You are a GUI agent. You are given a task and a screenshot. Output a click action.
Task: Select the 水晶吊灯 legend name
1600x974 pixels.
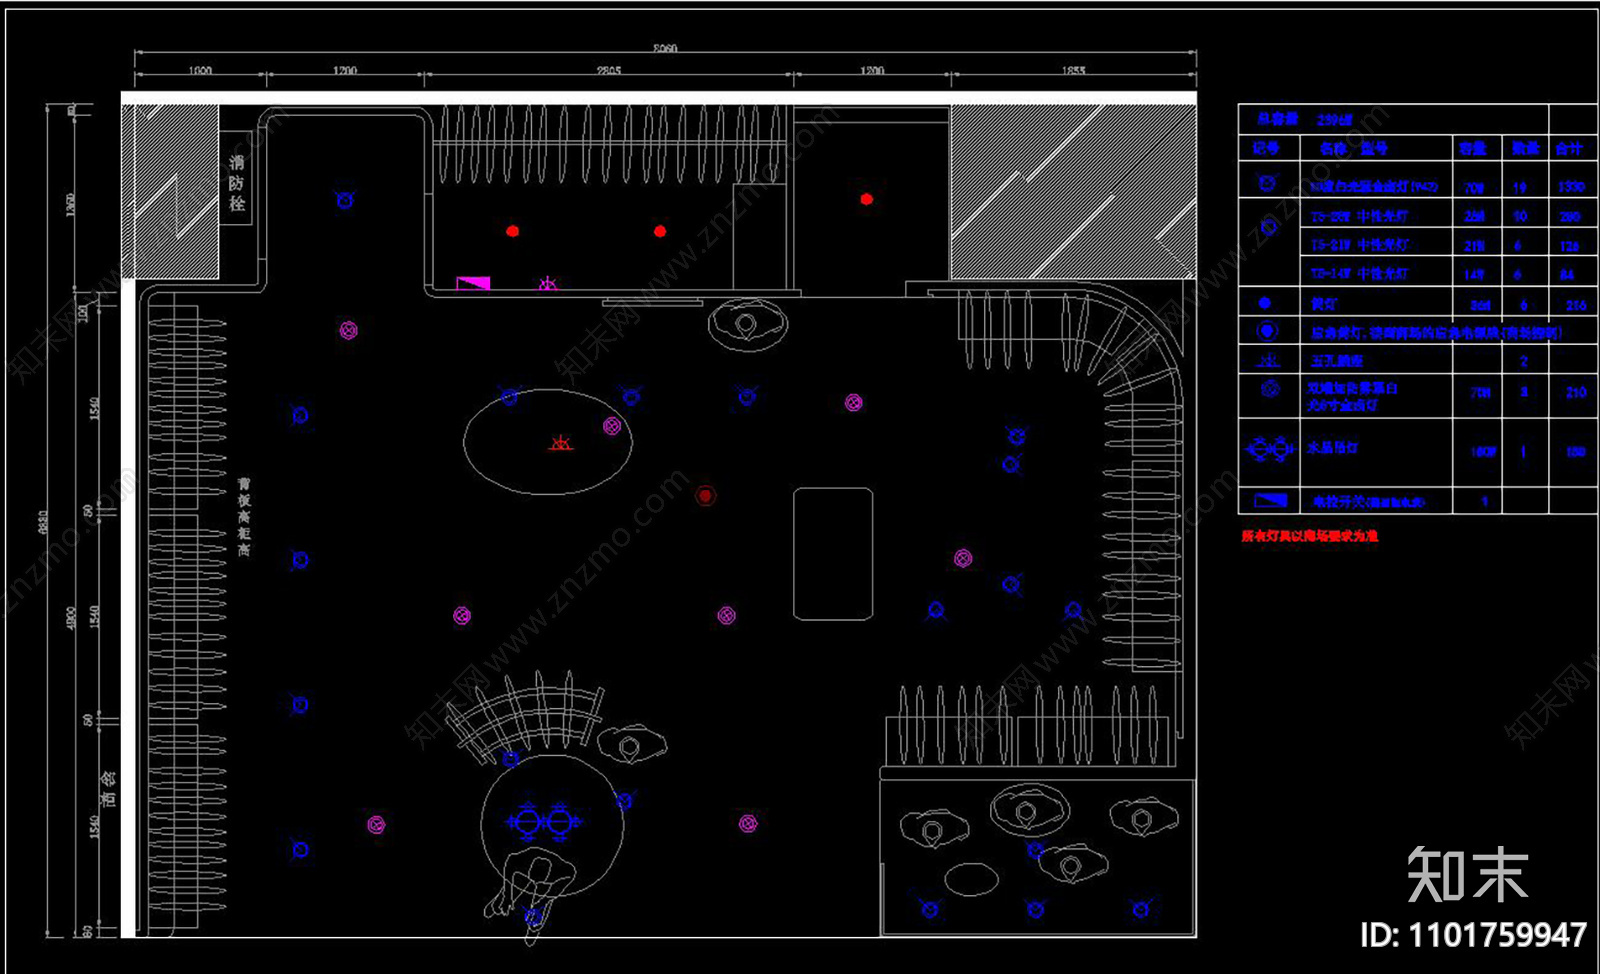(1332, 448)
